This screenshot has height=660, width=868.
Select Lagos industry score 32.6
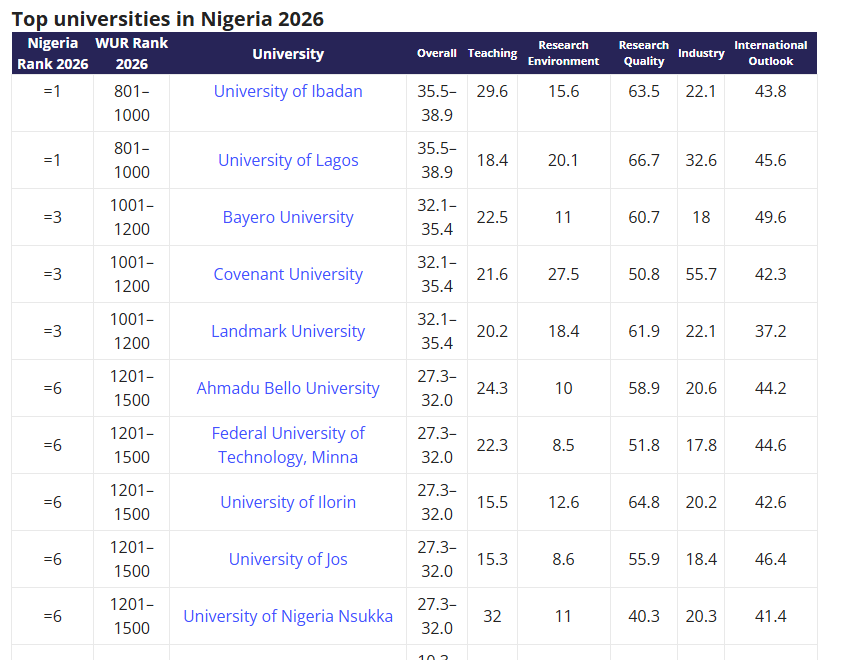pos(701,160)
